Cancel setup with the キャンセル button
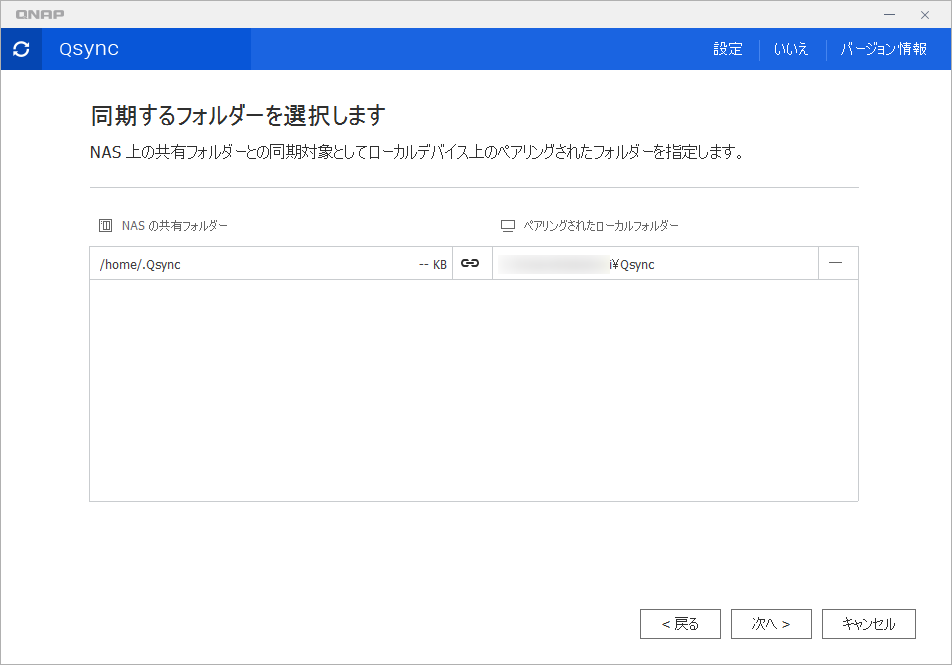The width and height of the screenshot is (952, 665). click(869, 624)
